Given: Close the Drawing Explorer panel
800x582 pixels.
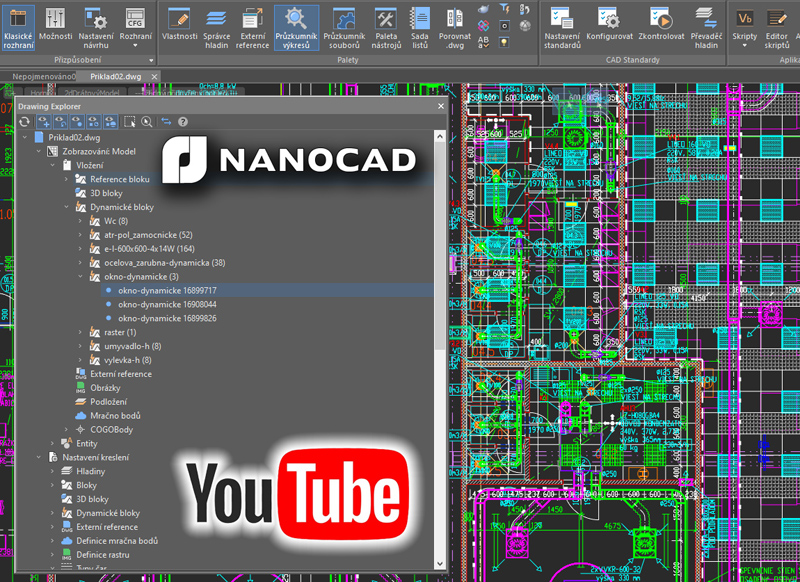Looking at the screenshot, I should pyautogui.click(x=441, y=106).
